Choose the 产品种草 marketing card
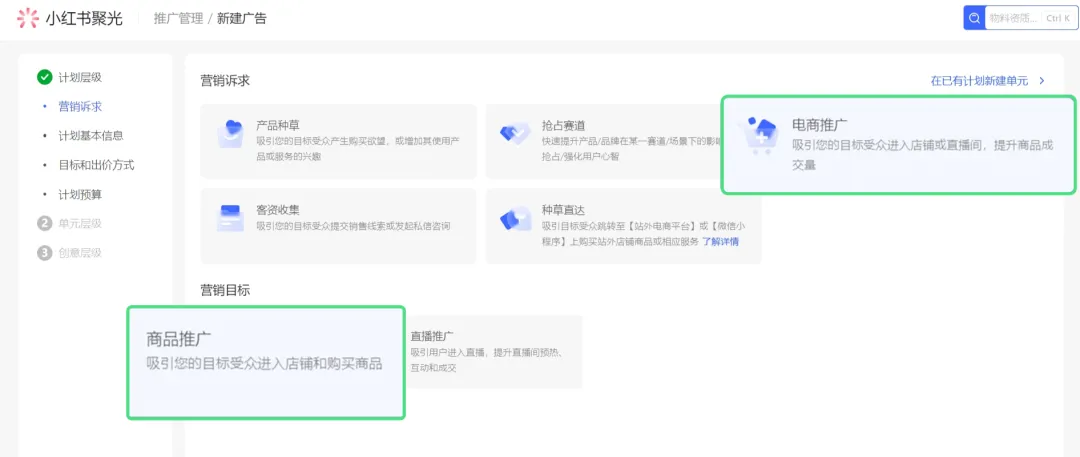The height and width of the screenshot is (457, 1080). pos(338,141)
